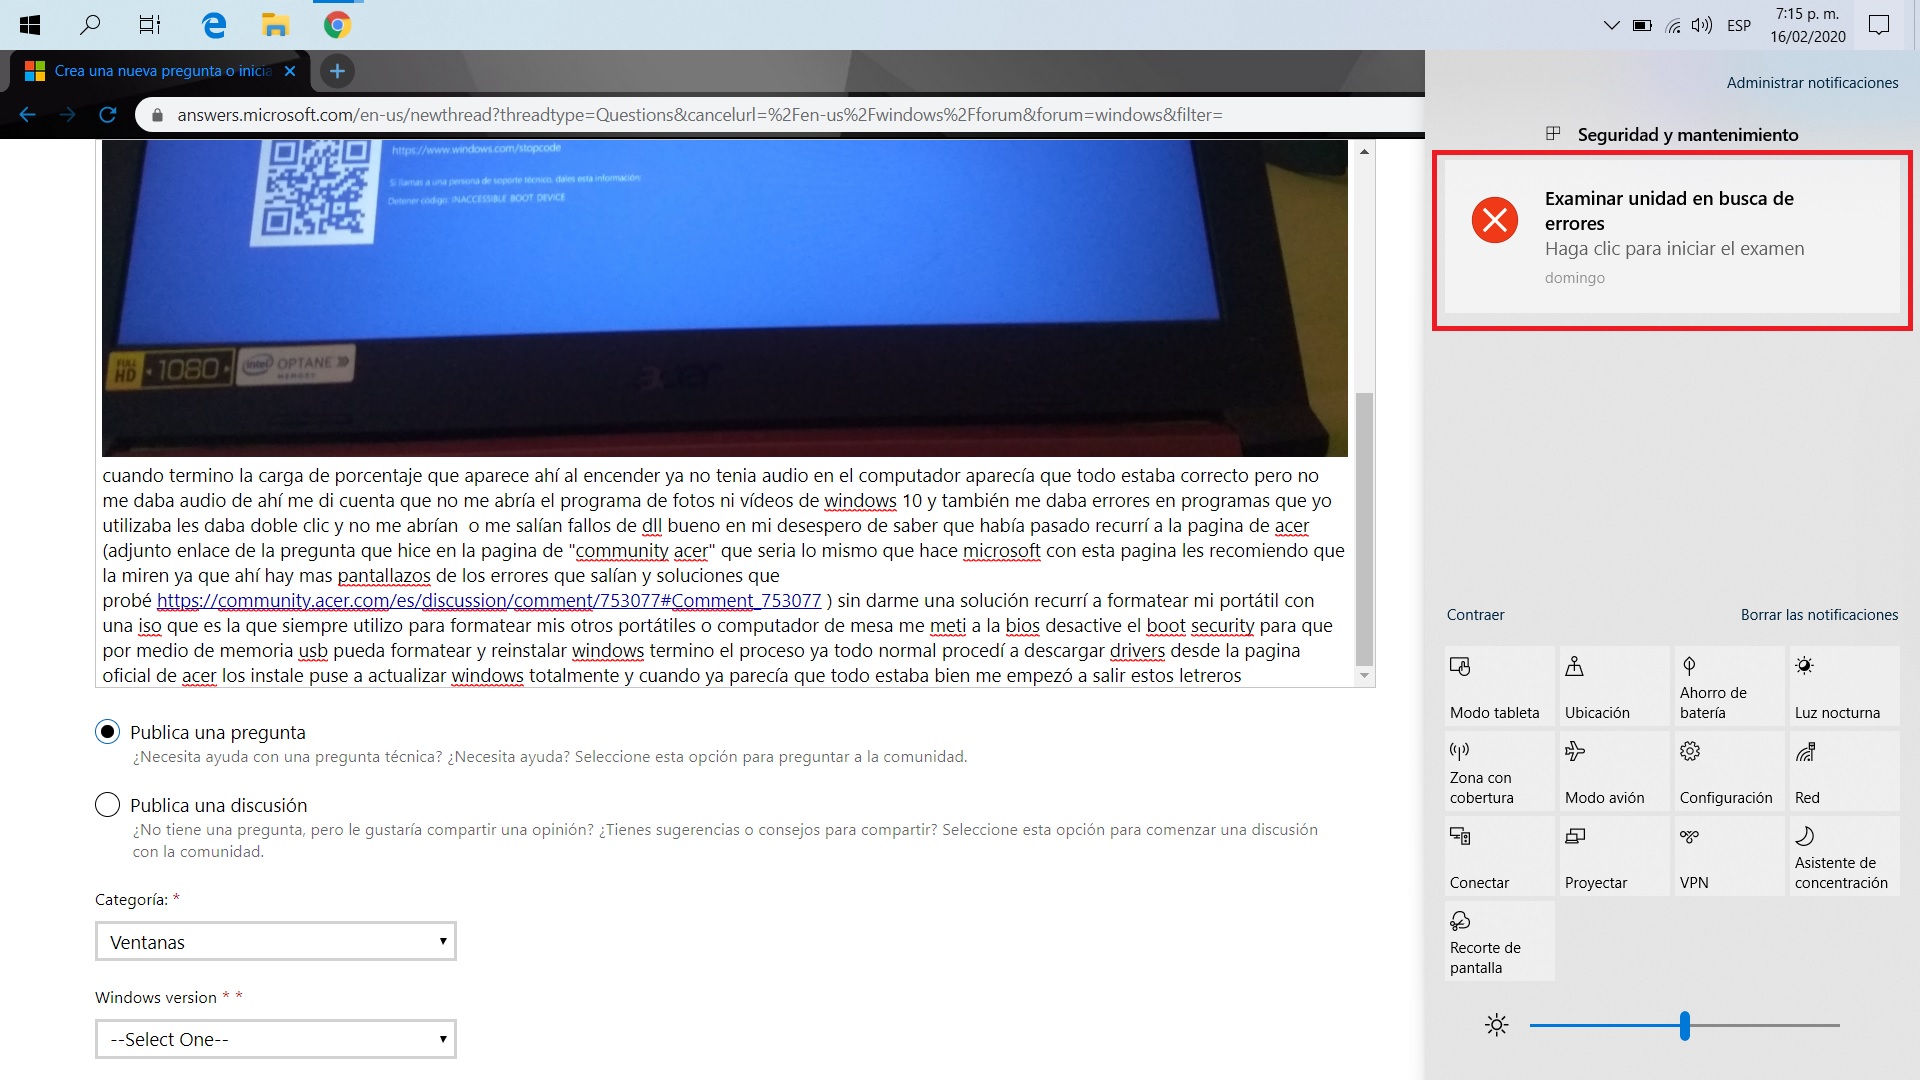Image resolution: width=1920 pixels, height=1080 pixels.
Task: Toggle Modo avión quick action
Action: [1614, 771]
